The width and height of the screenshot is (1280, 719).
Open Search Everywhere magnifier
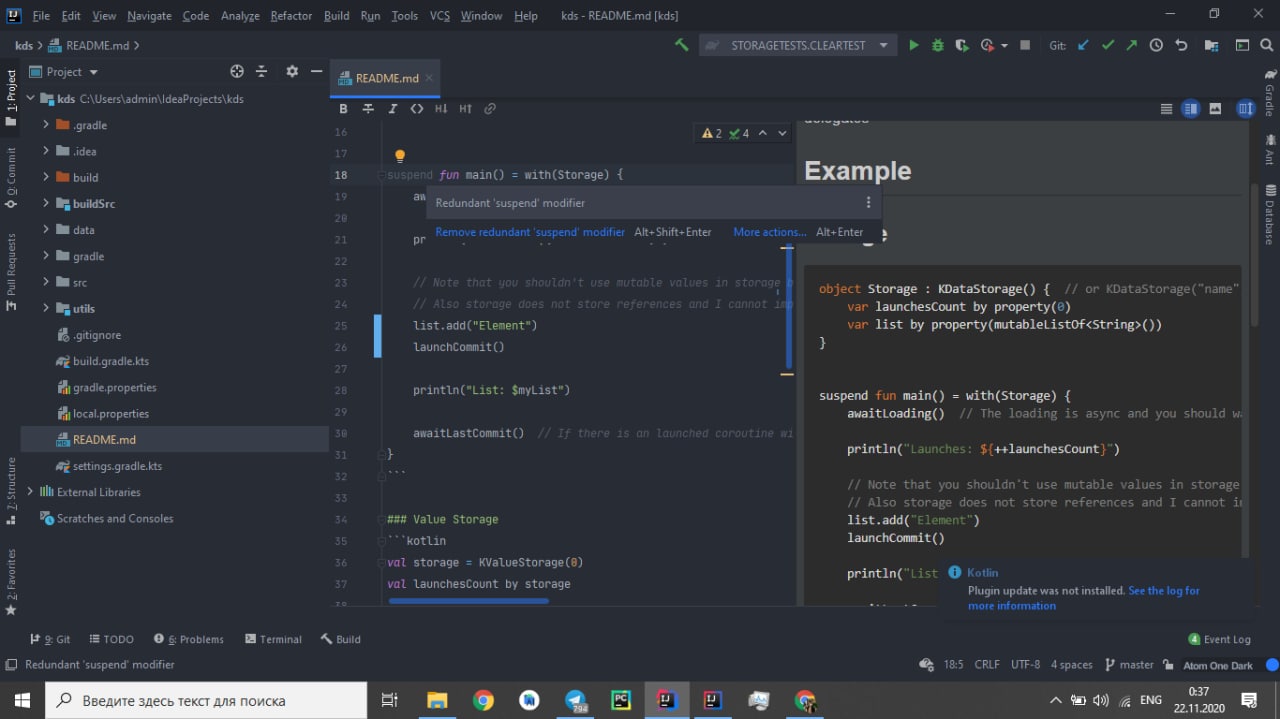pyautogui.click(x=1267, y=45)
